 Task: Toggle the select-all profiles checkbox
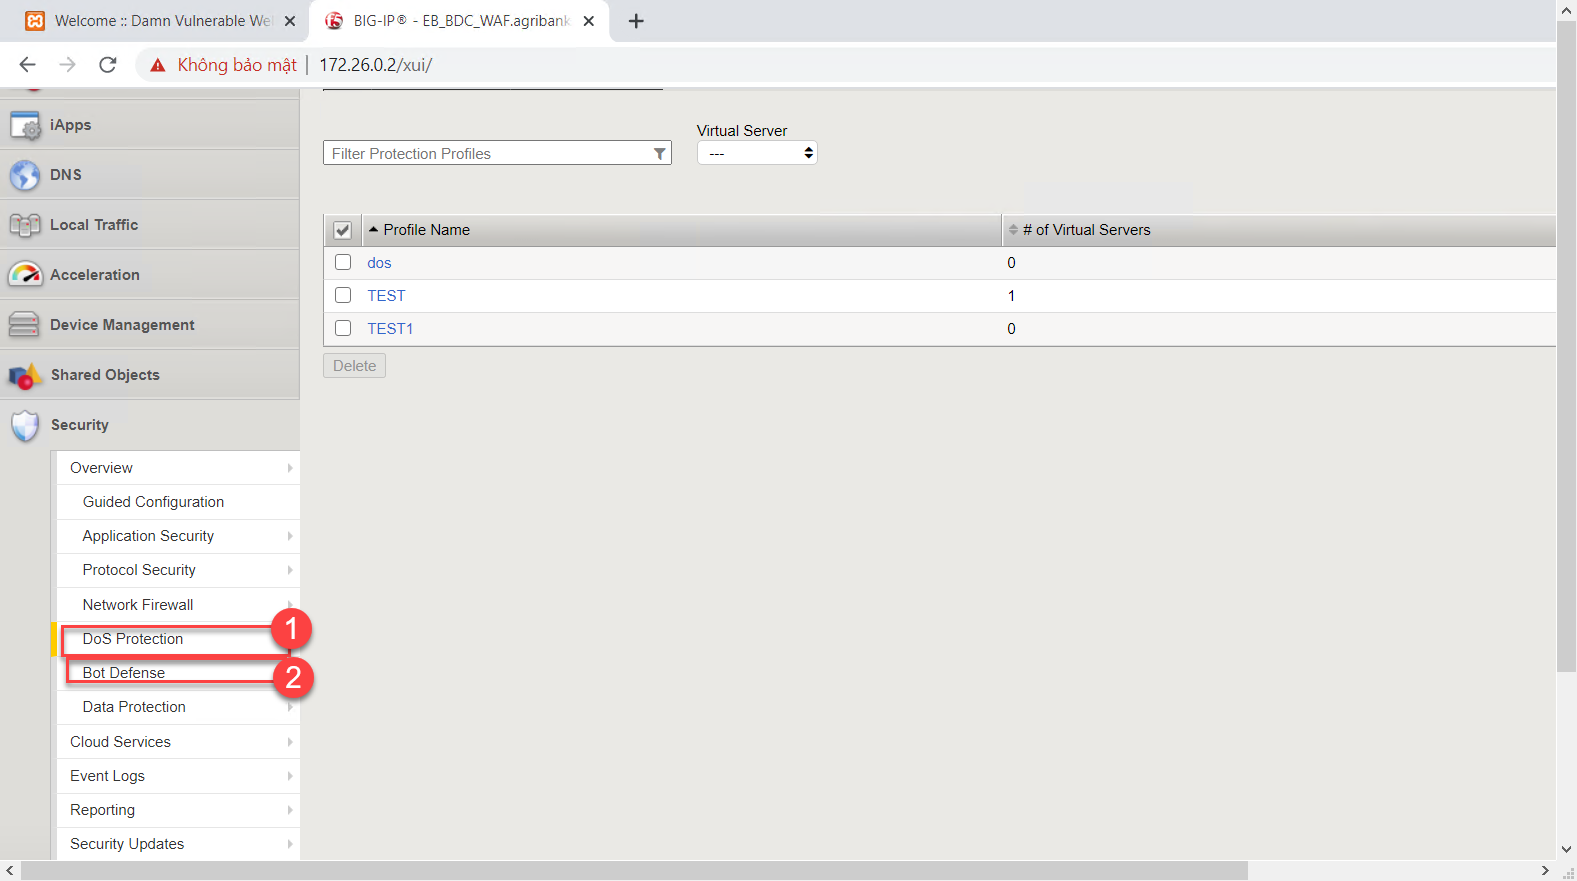pyautogui.click(x=343, y=230)
